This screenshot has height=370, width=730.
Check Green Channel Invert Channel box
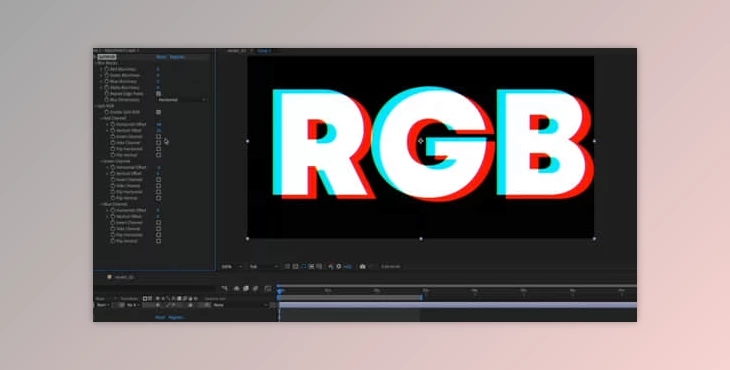click(158, 180)
